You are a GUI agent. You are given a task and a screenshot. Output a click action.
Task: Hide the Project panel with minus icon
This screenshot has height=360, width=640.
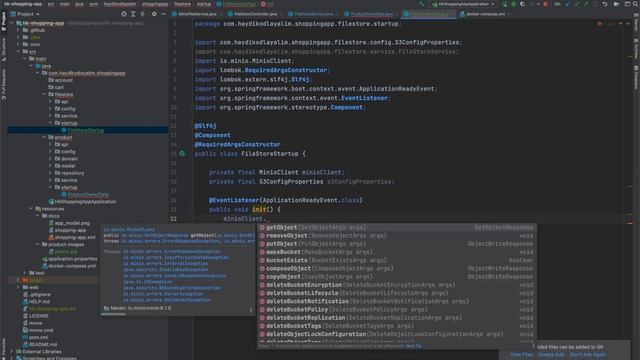pyautogui.click(x=163, y=14)
